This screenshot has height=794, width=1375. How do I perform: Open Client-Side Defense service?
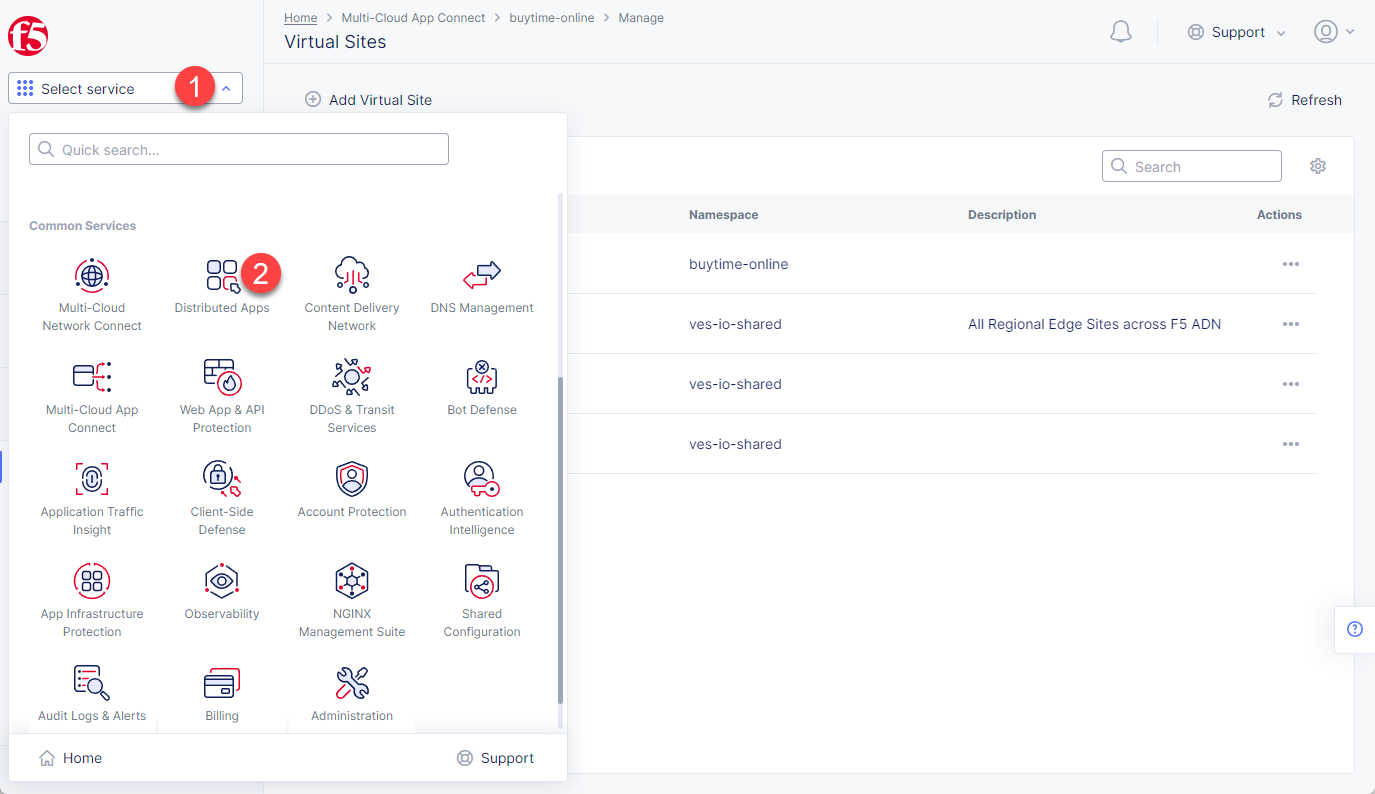[x=222, y=498]
